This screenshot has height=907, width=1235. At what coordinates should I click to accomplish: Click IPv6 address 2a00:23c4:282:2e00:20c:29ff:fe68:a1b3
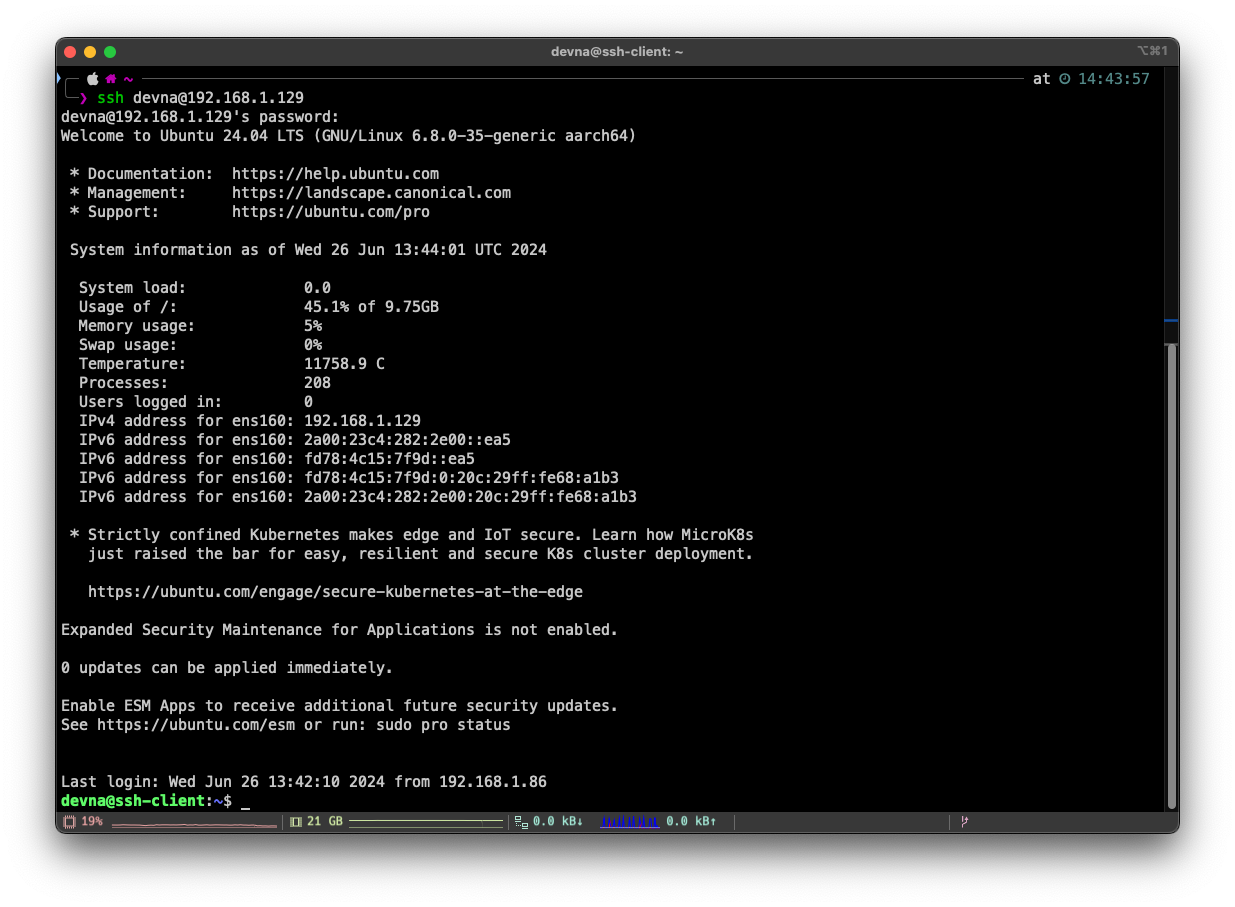tap(470, 497)
